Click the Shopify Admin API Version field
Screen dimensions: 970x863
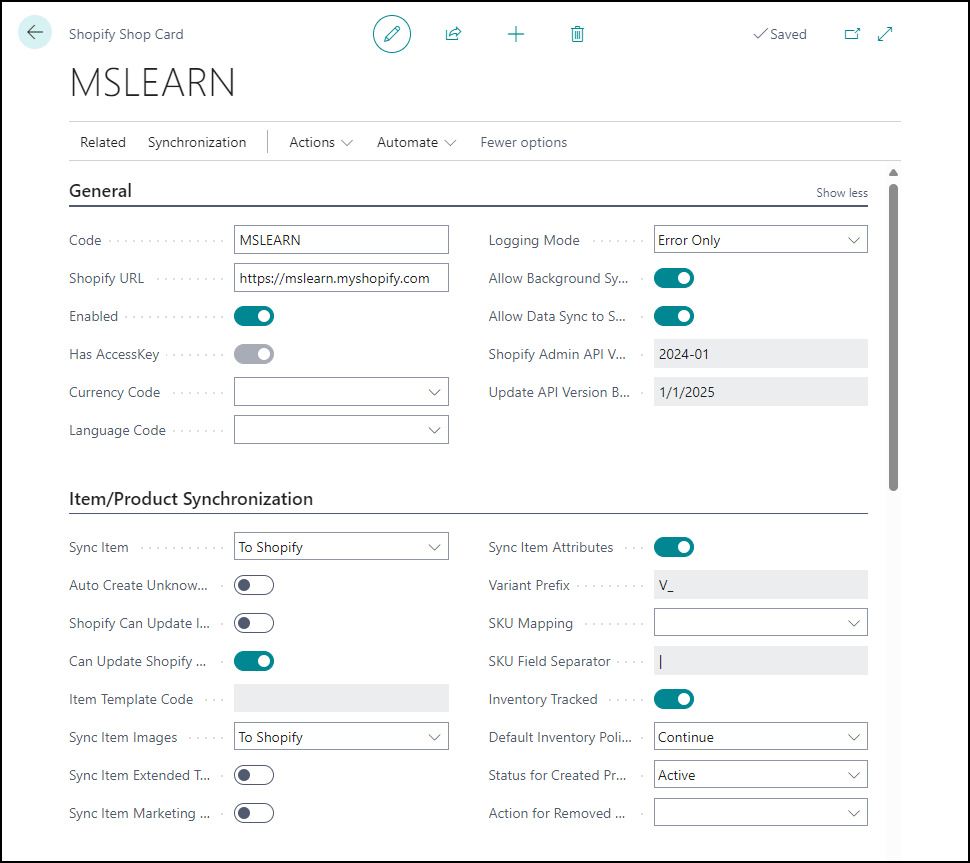(760, 354)
